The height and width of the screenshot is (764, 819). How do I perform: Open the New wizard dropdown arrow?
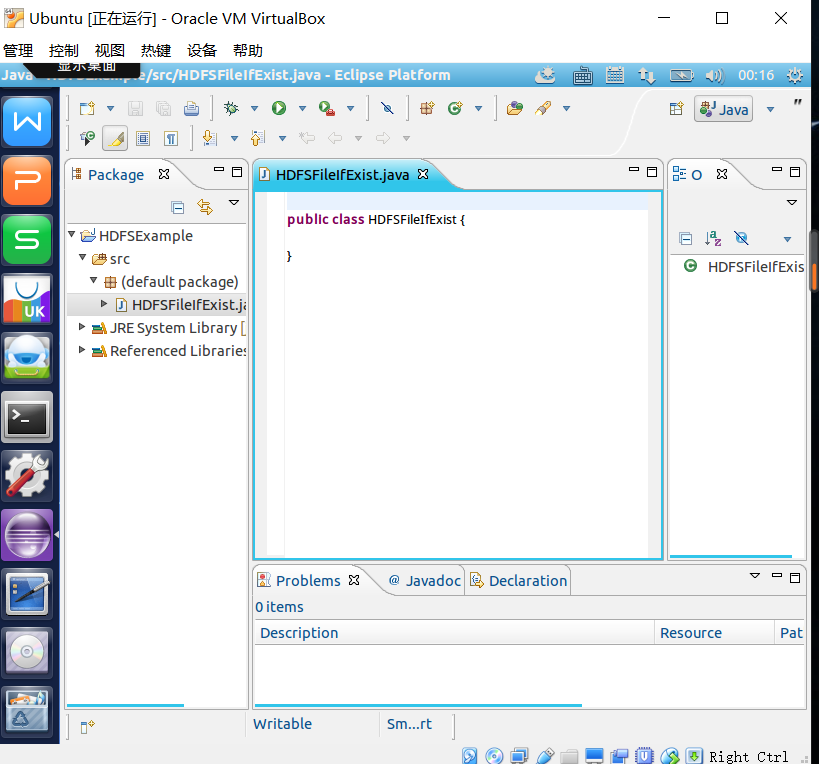pos(110,109)
